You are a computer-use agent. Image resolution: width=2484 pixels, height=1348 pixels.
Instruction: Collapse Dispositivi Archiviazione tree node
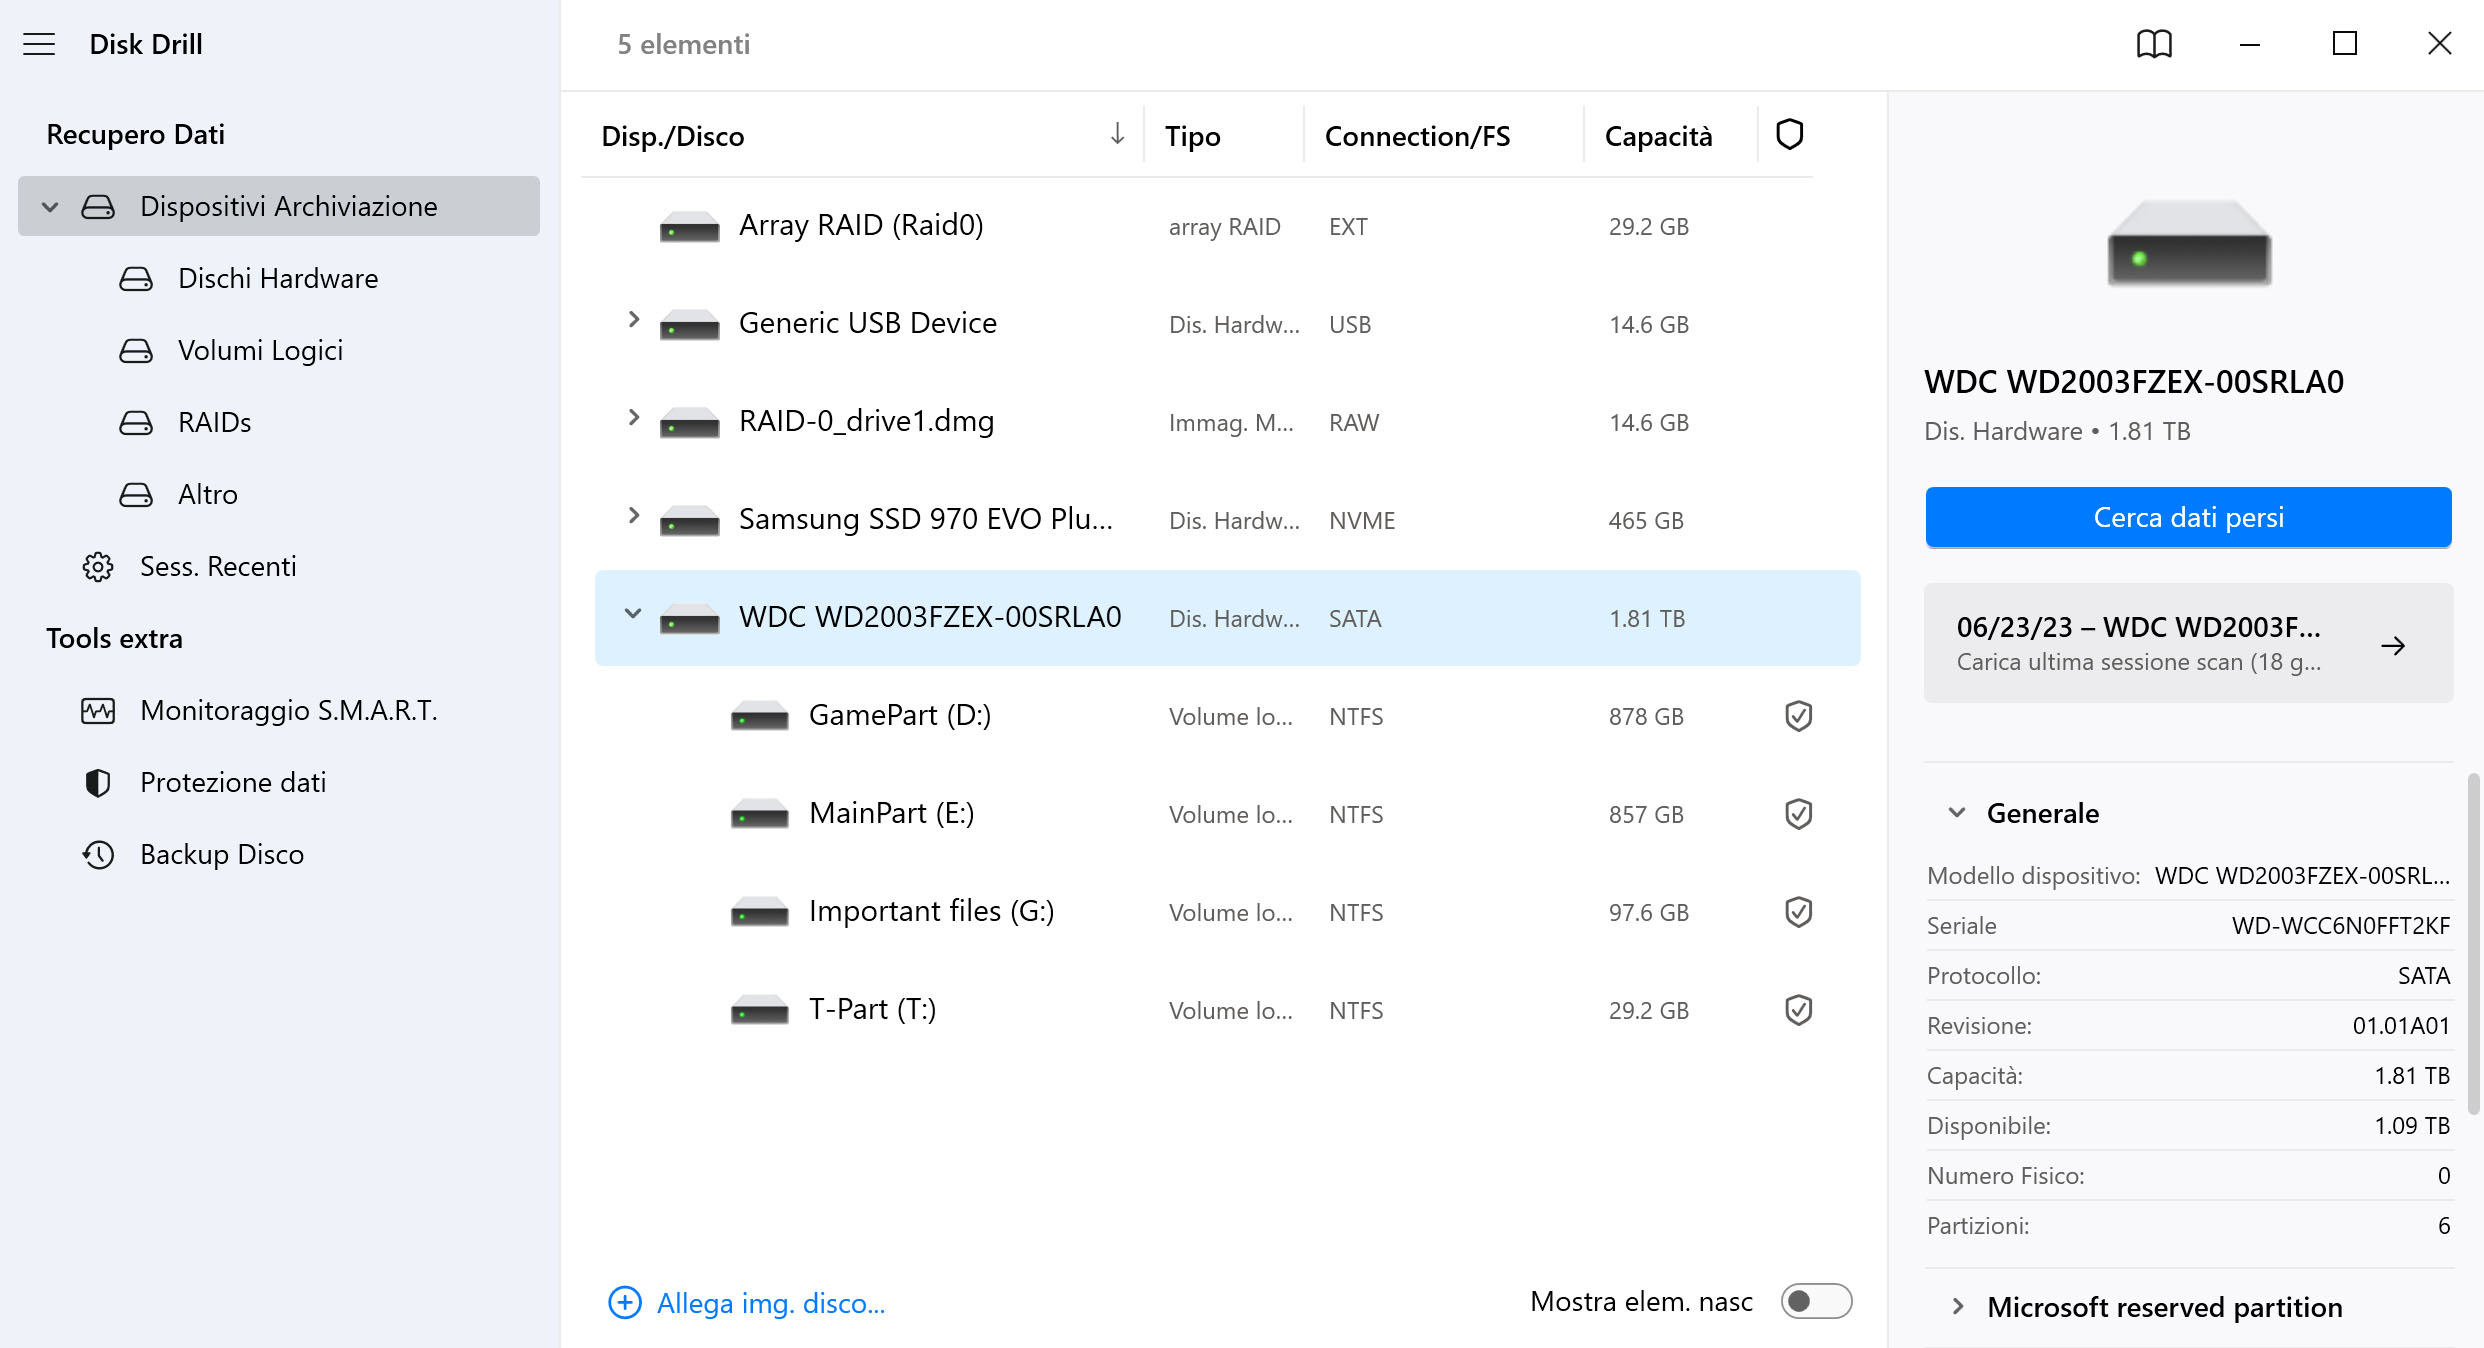click(x=50, y=207)
